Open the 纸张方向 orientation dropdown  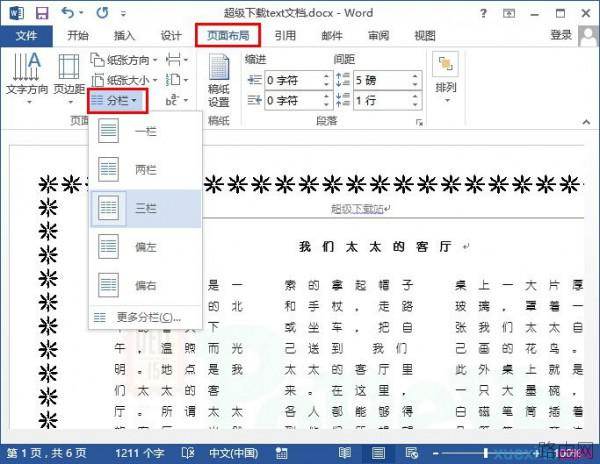[124, 60]
